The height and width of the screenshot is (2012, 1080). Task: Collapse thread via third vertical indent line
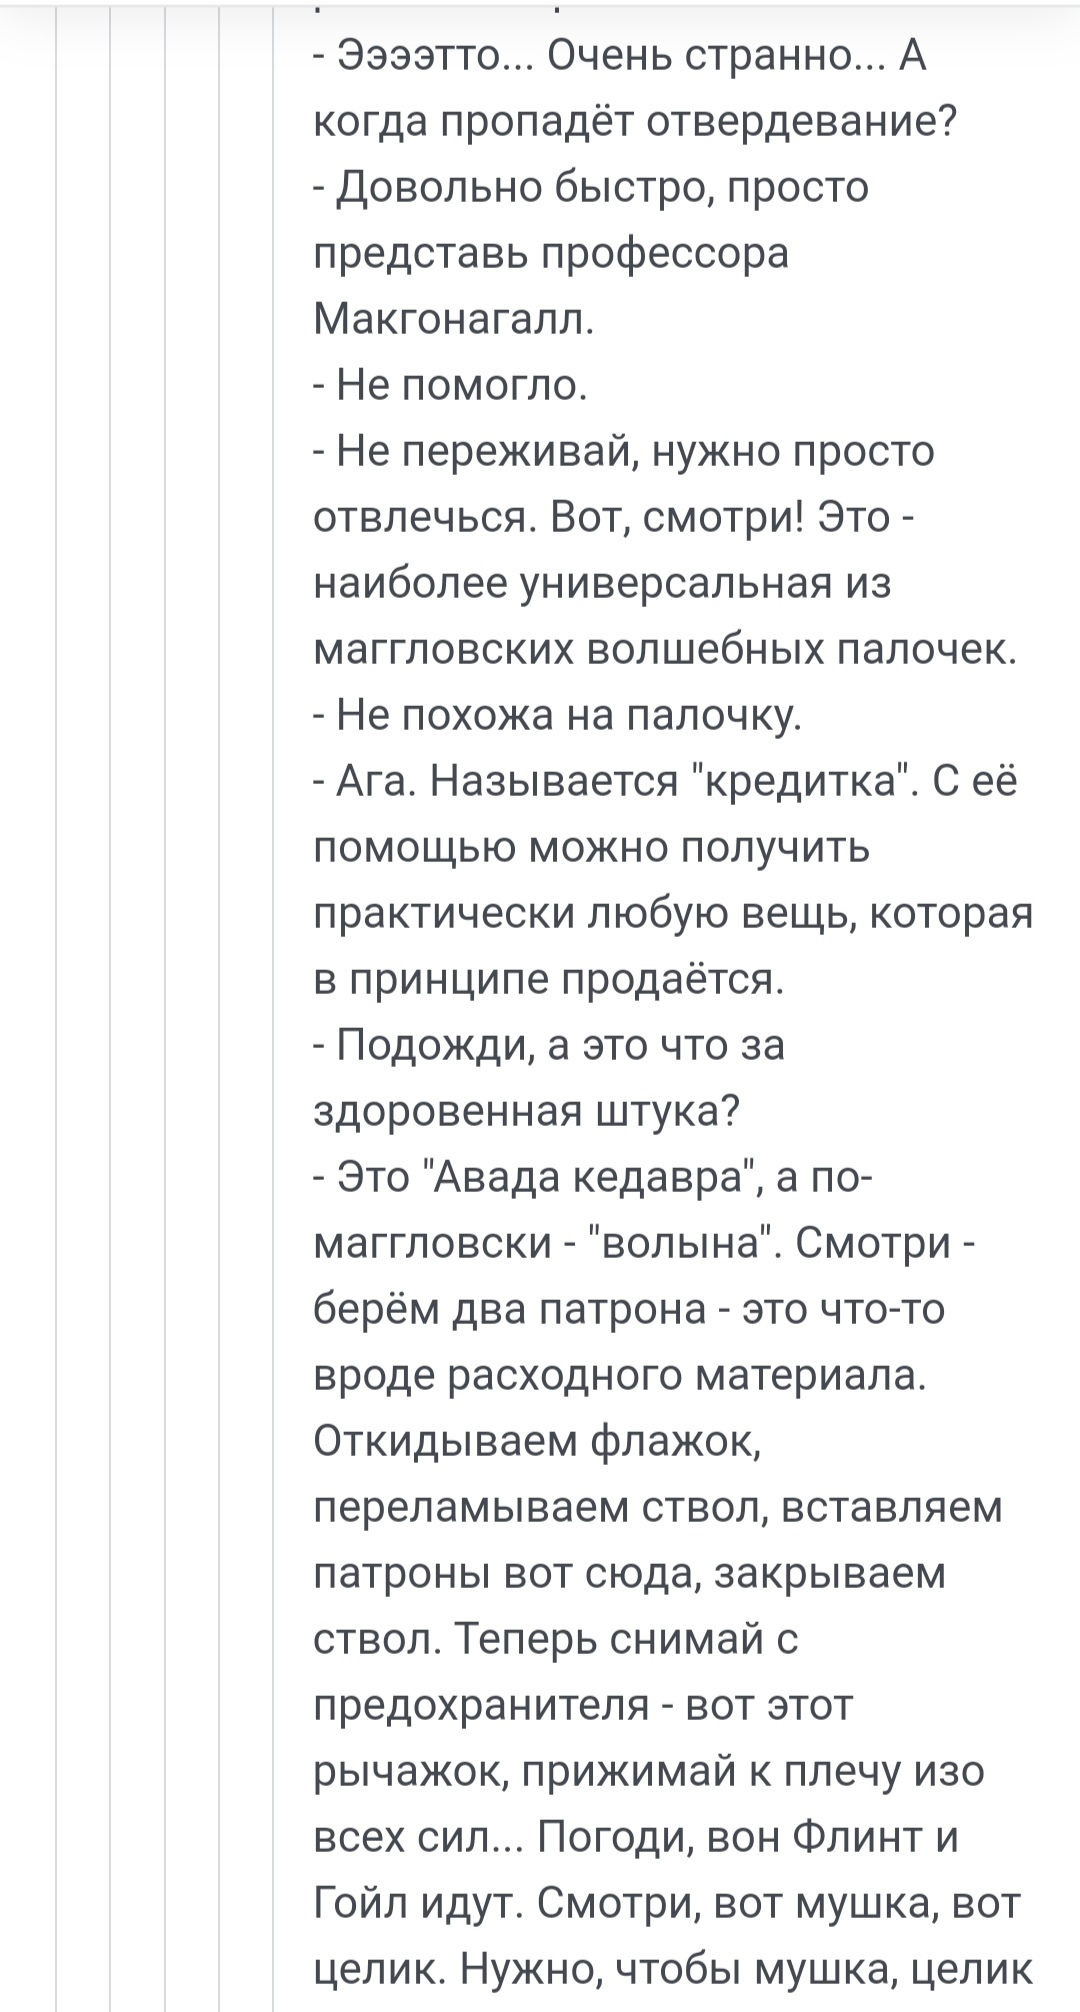pyautogui.click(x=165, y=1000)
